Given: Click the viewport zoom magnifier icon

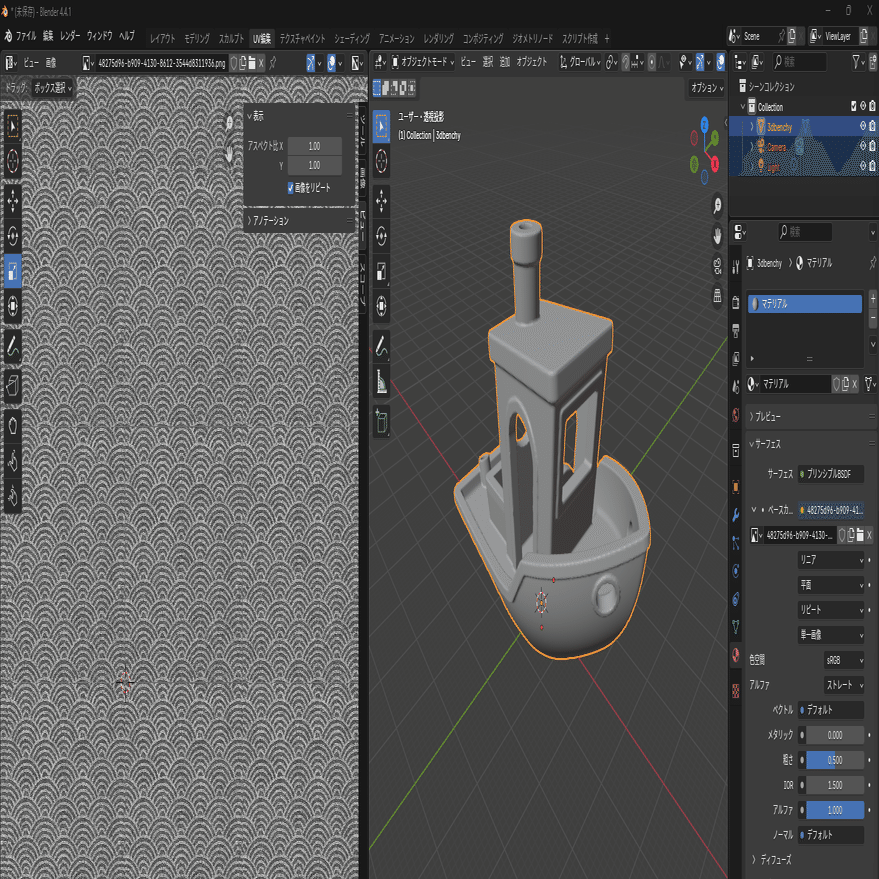Looking at the screenshot, I should tap(718, 206).
